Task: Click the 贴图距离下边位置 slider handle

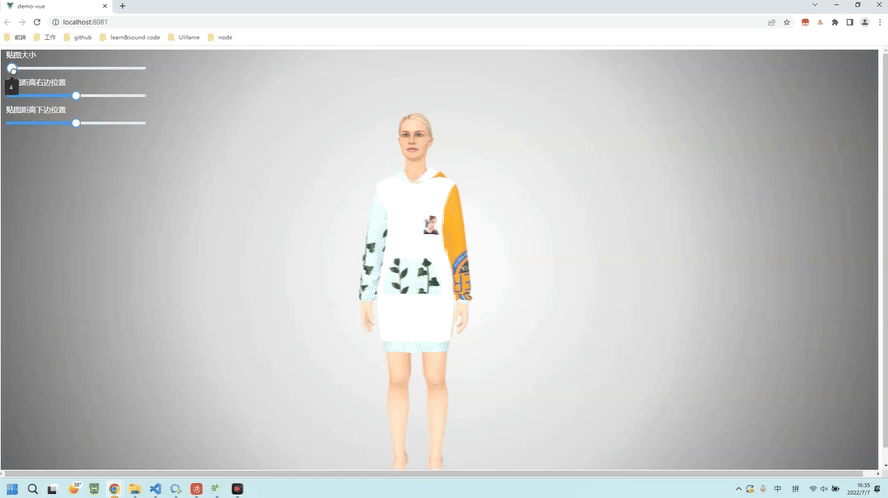Action: (x=76, y=123)
